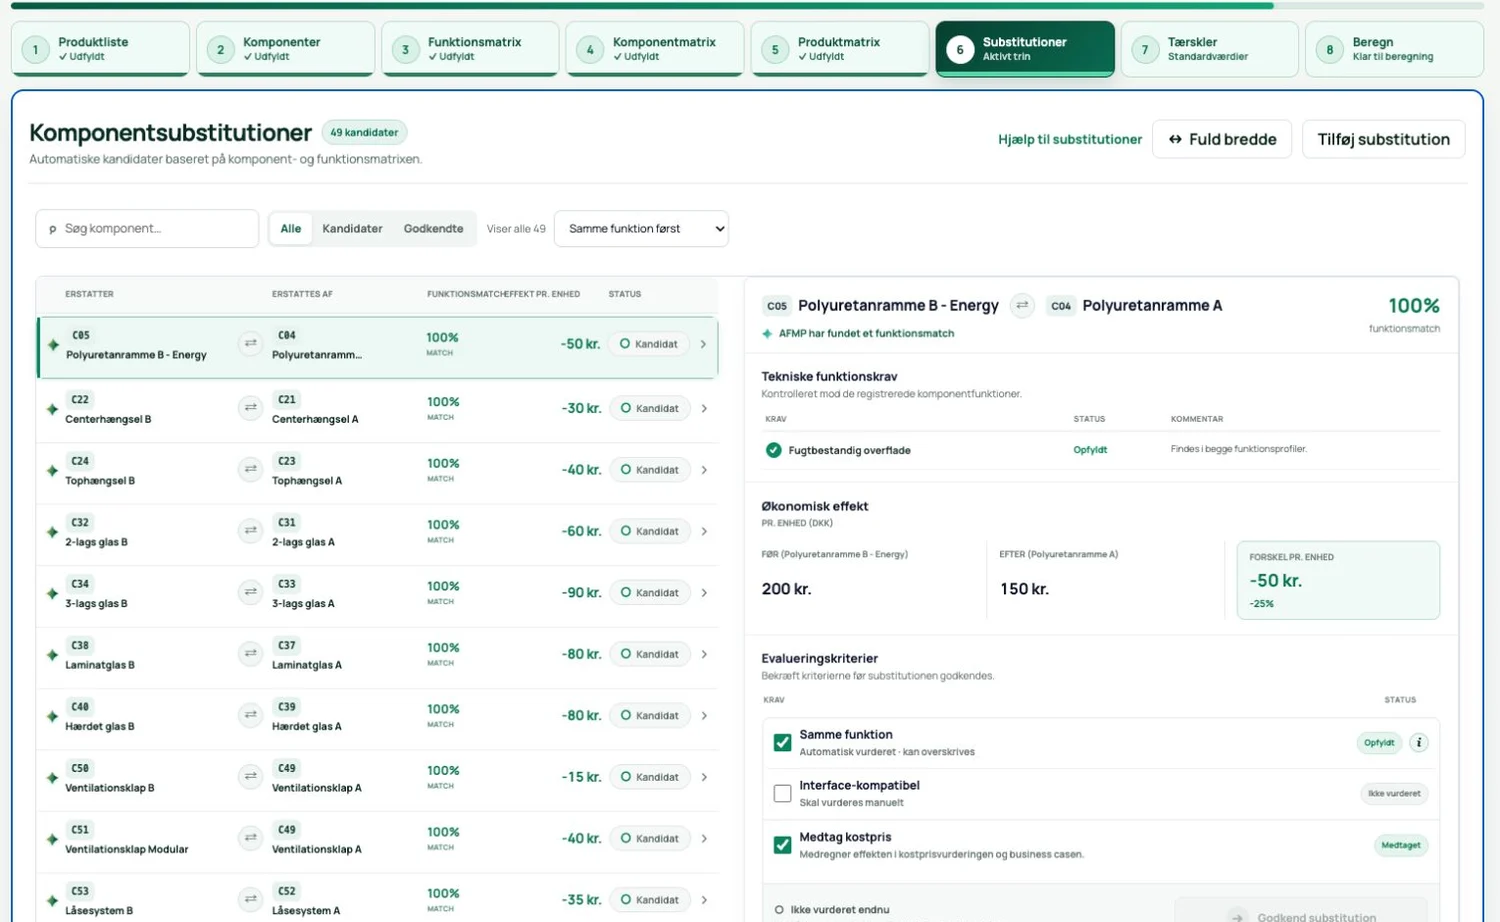This screenshot has width=1500, height=922.
Task: Click swap icon in detail panel header
Action: click(1022, 305)
